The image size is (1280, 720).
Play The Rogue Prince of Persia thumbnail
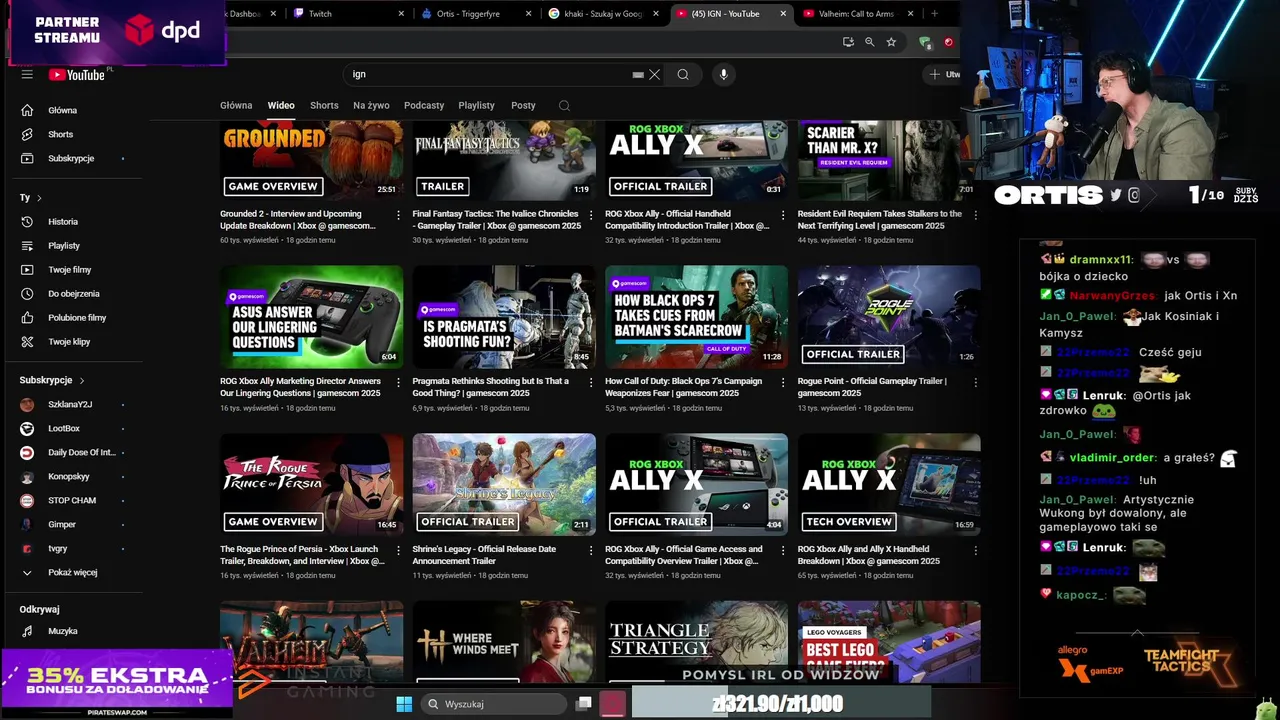(x=312, y=485)
